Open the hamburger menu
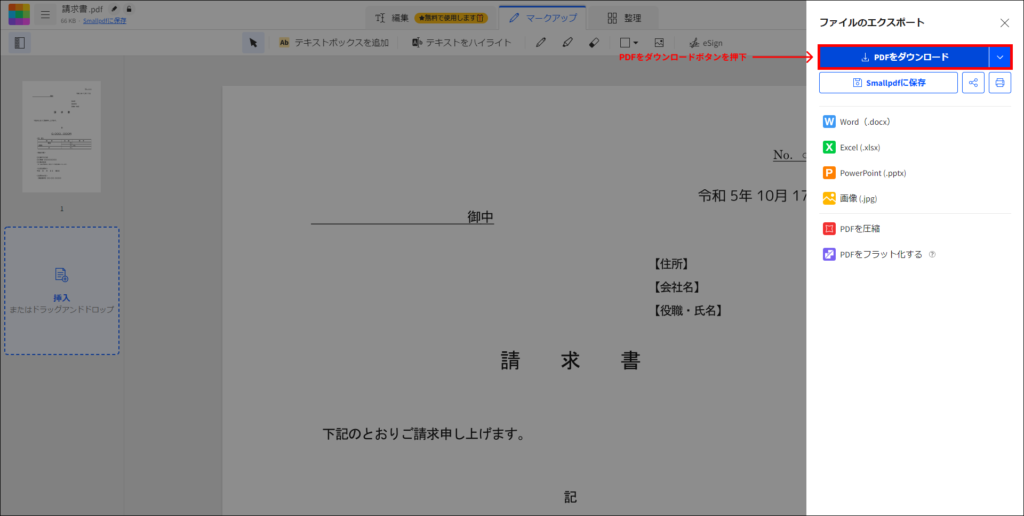Image resolution: width=1024 pixels, height=516 pixels. point(45,14)
